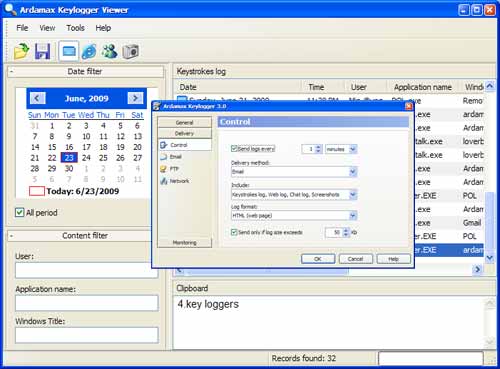Click the Today: 6/23/2009 link
The height and width of the screenshot is (369, 500).
point(83,191)
